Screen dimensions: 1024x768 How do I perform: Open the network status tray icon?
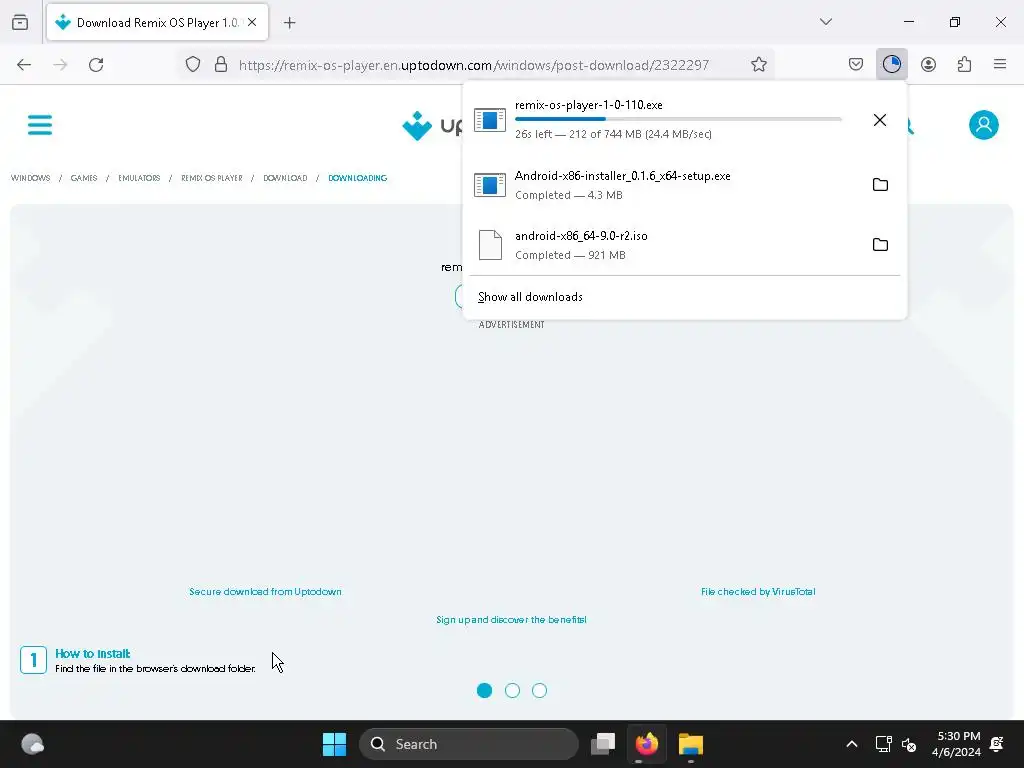coord(883,744)
